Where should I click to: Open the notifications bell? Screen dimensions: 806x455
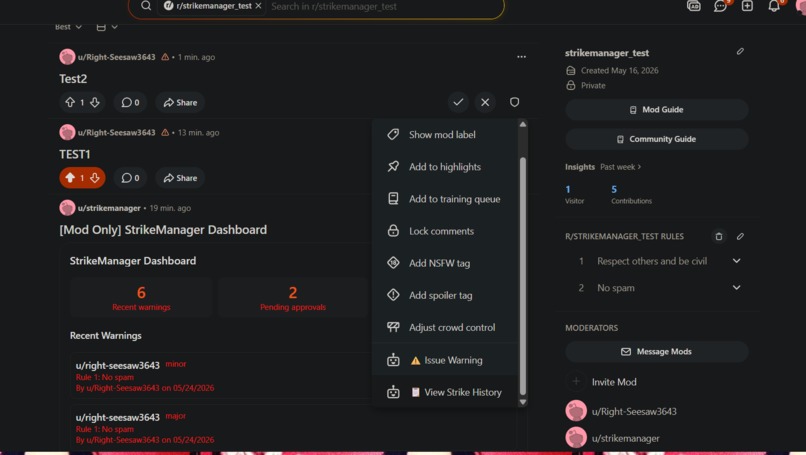point(774,6)
